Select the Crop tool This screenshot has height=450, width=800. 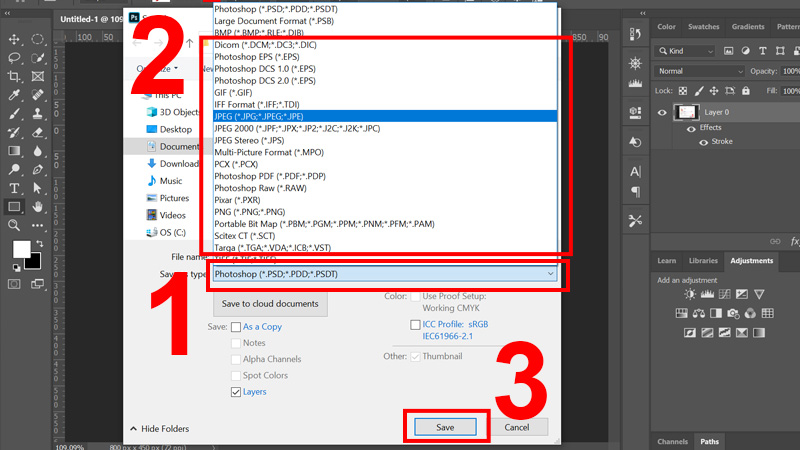point(14,77)
